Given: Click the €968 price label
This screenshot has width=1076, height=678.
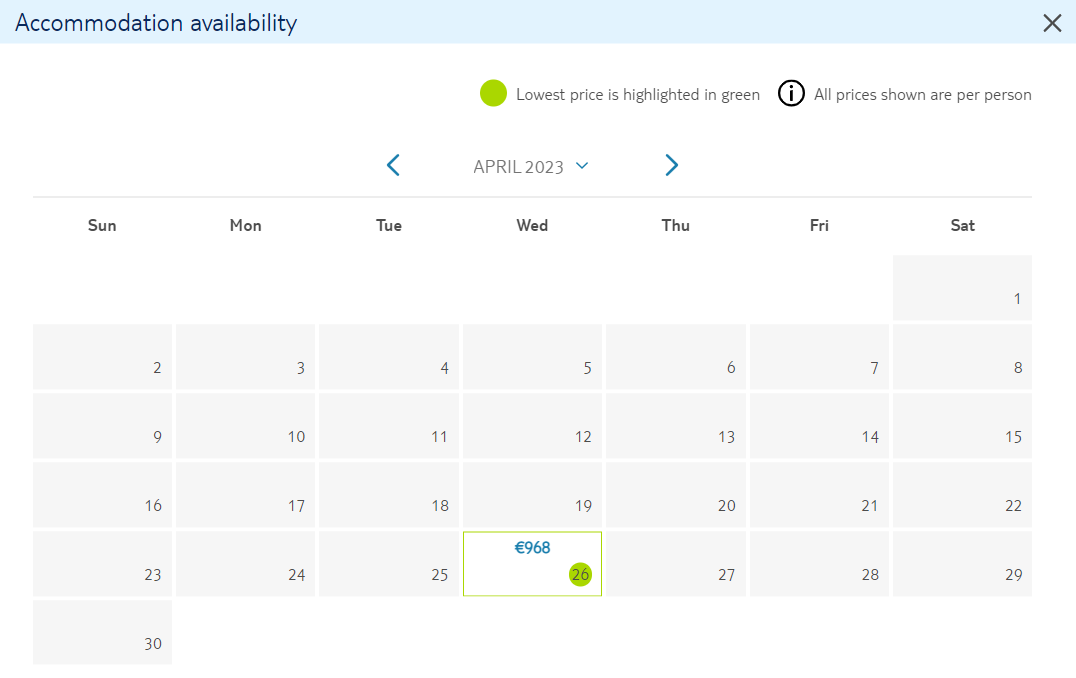Looking at the screenshot, I should click(533, 548).
